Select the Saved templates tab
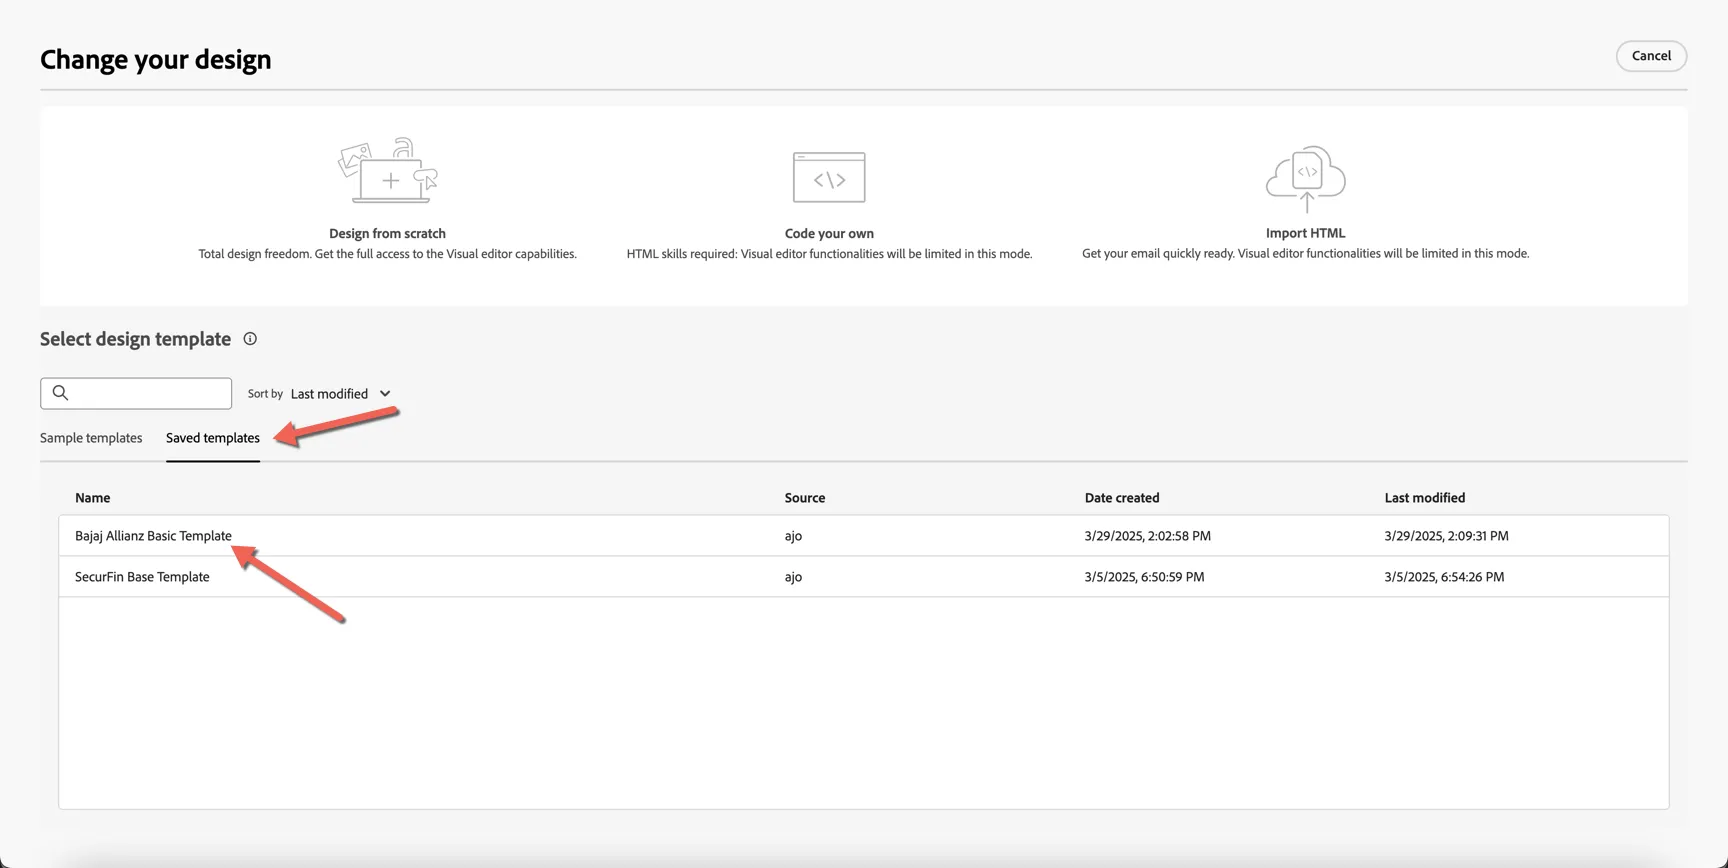The image size is (1728, 868). 213,438
